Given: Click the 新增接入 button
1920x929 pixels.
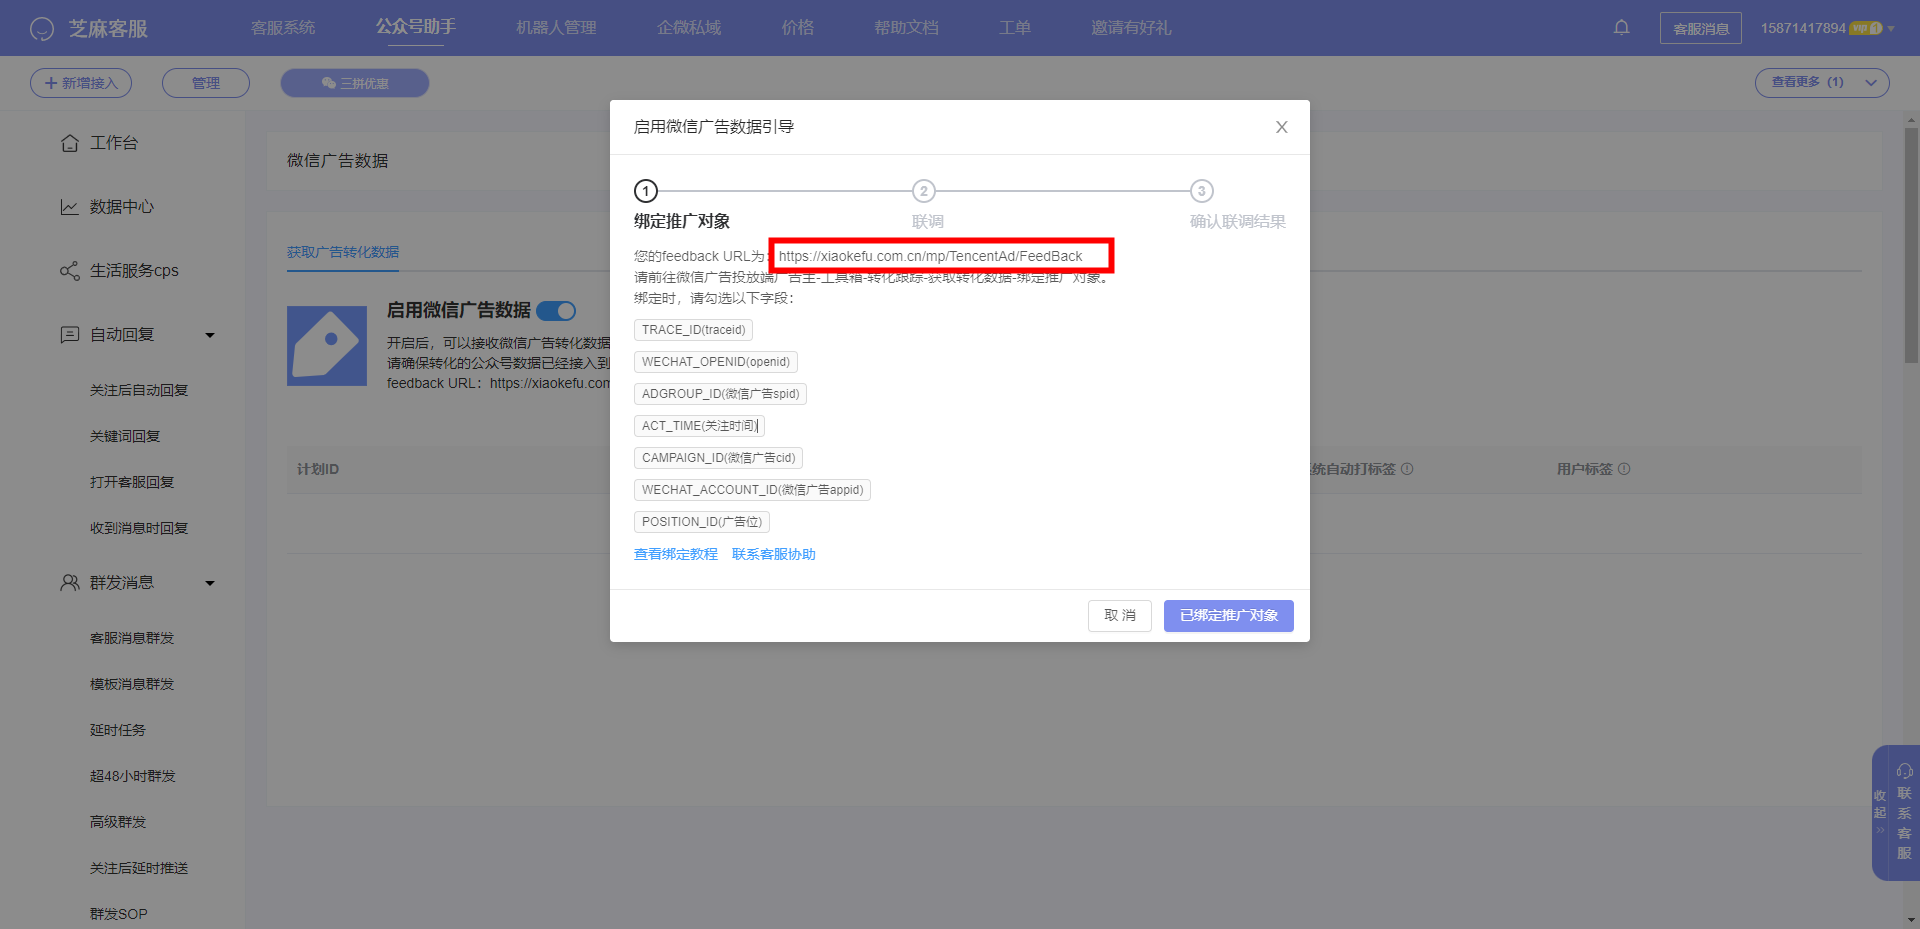Looking at the screenshot, I should pyautogui.click(x=81, y=83).
